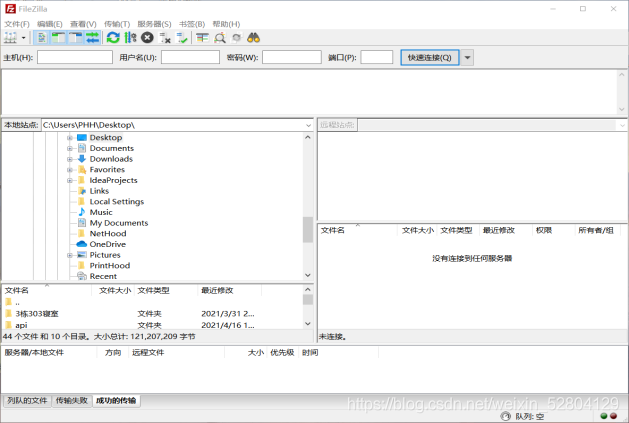Screen dimensions: 629x423
Task: Click the 快速连接(Q) button
Action: click(x=430, y=57)
